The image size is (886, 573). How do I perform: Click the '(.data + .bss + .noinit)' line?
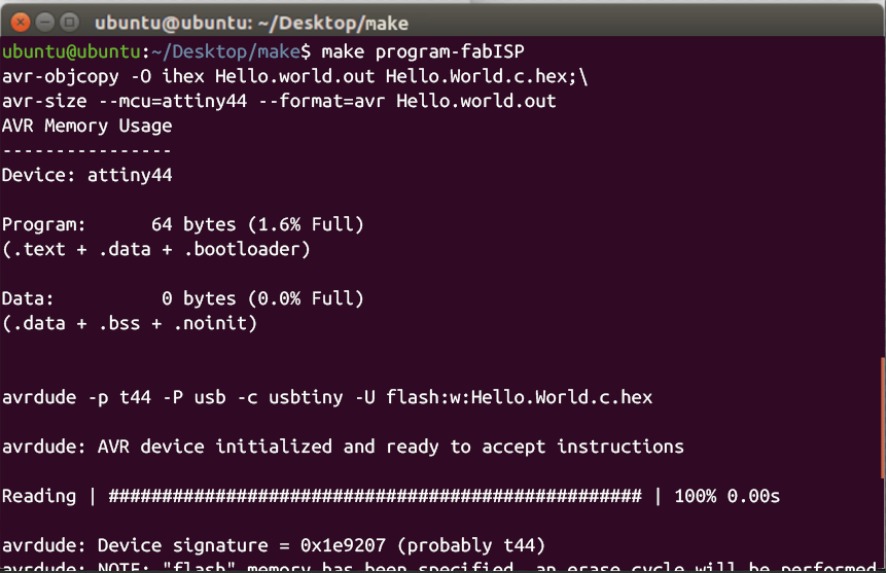(x=130, y=323)
